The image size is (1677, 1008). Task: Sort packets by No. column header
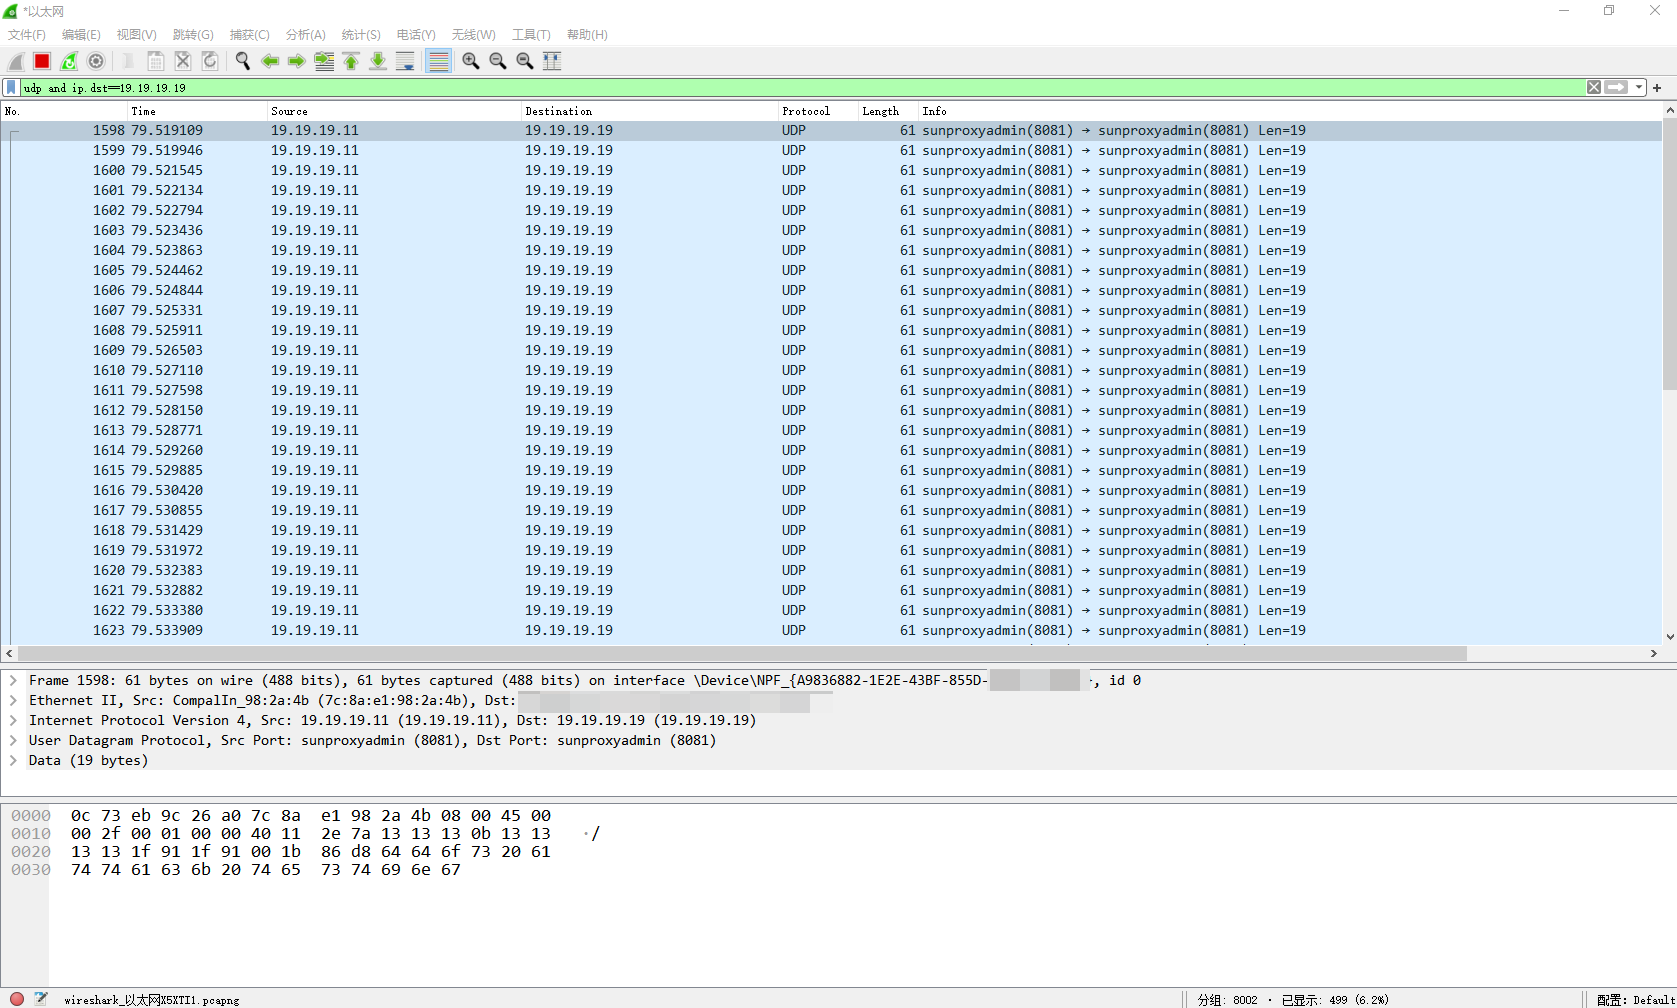click(66, 111)
